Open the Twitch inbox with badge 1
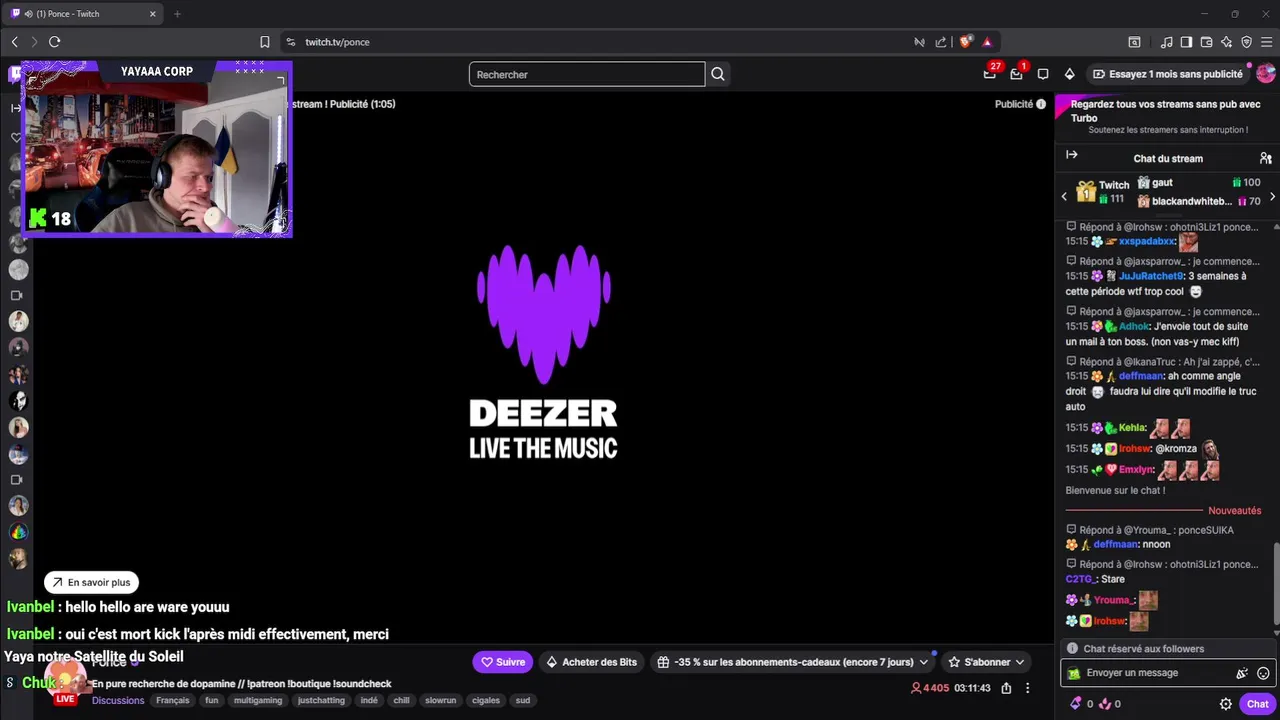Screen dimensions: 1280x720 tap(1017, 73)
